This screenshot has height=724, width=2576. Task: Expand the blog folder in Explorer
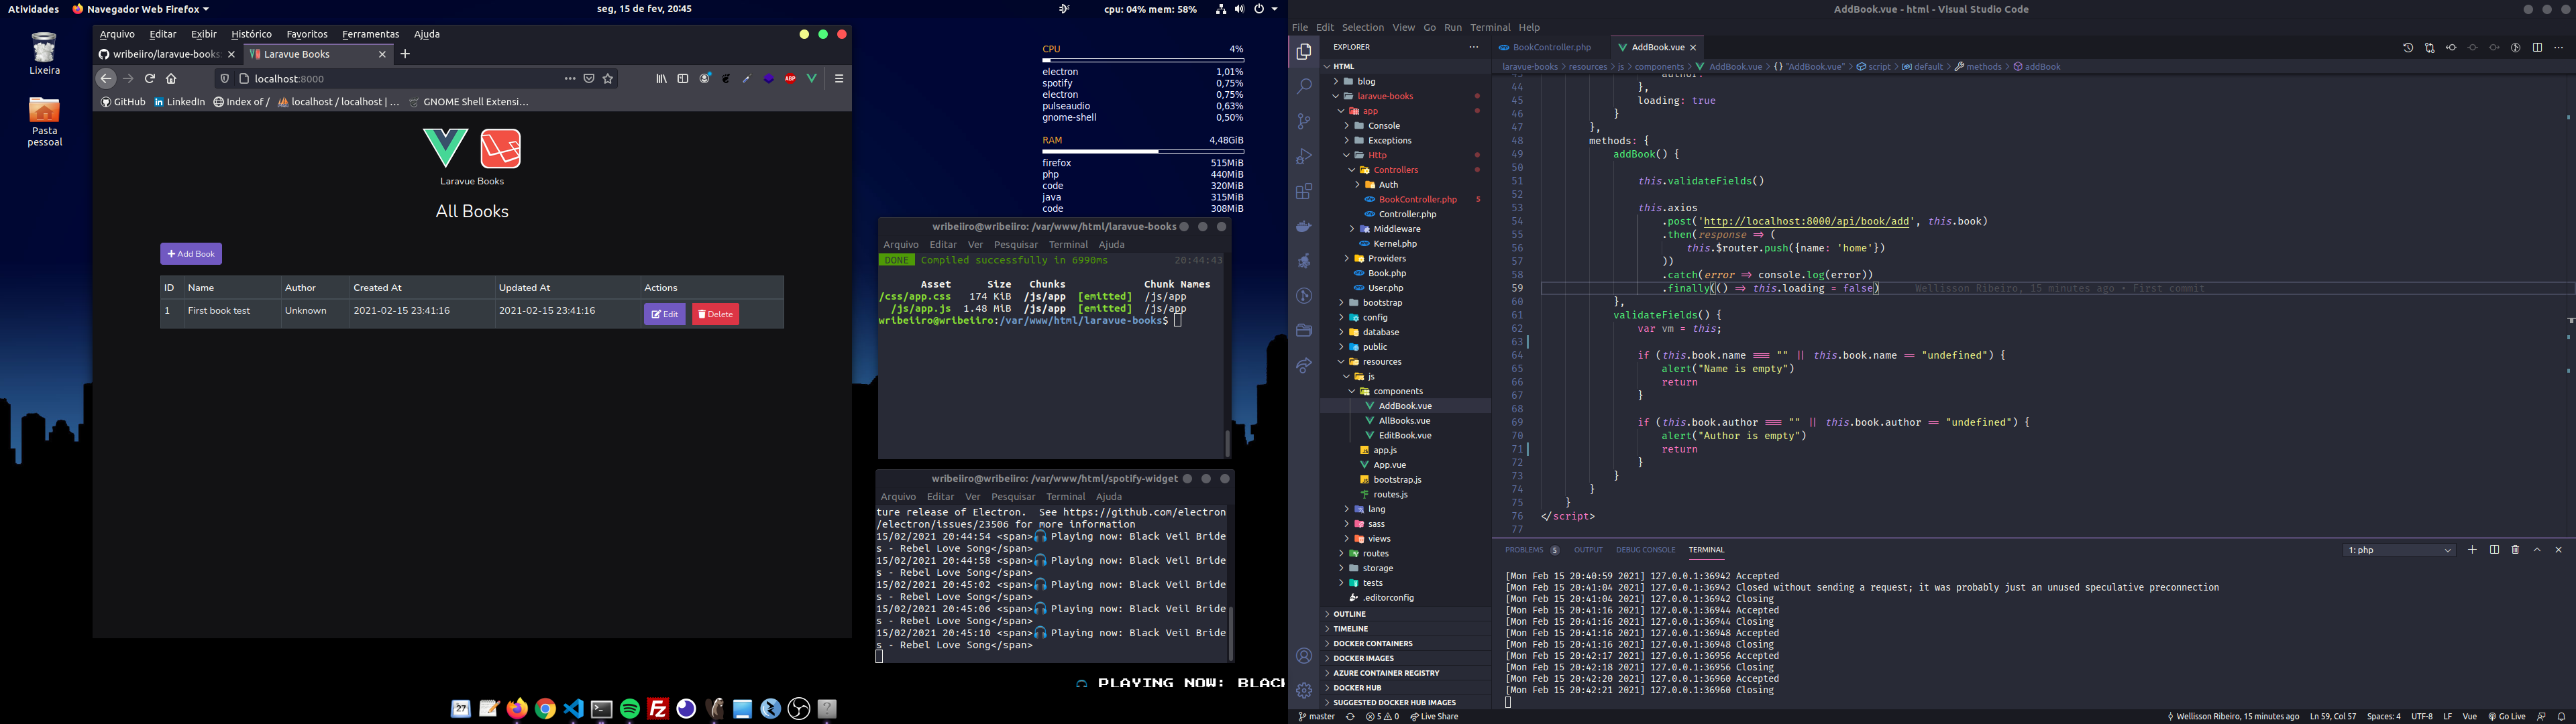[1366, 81]
